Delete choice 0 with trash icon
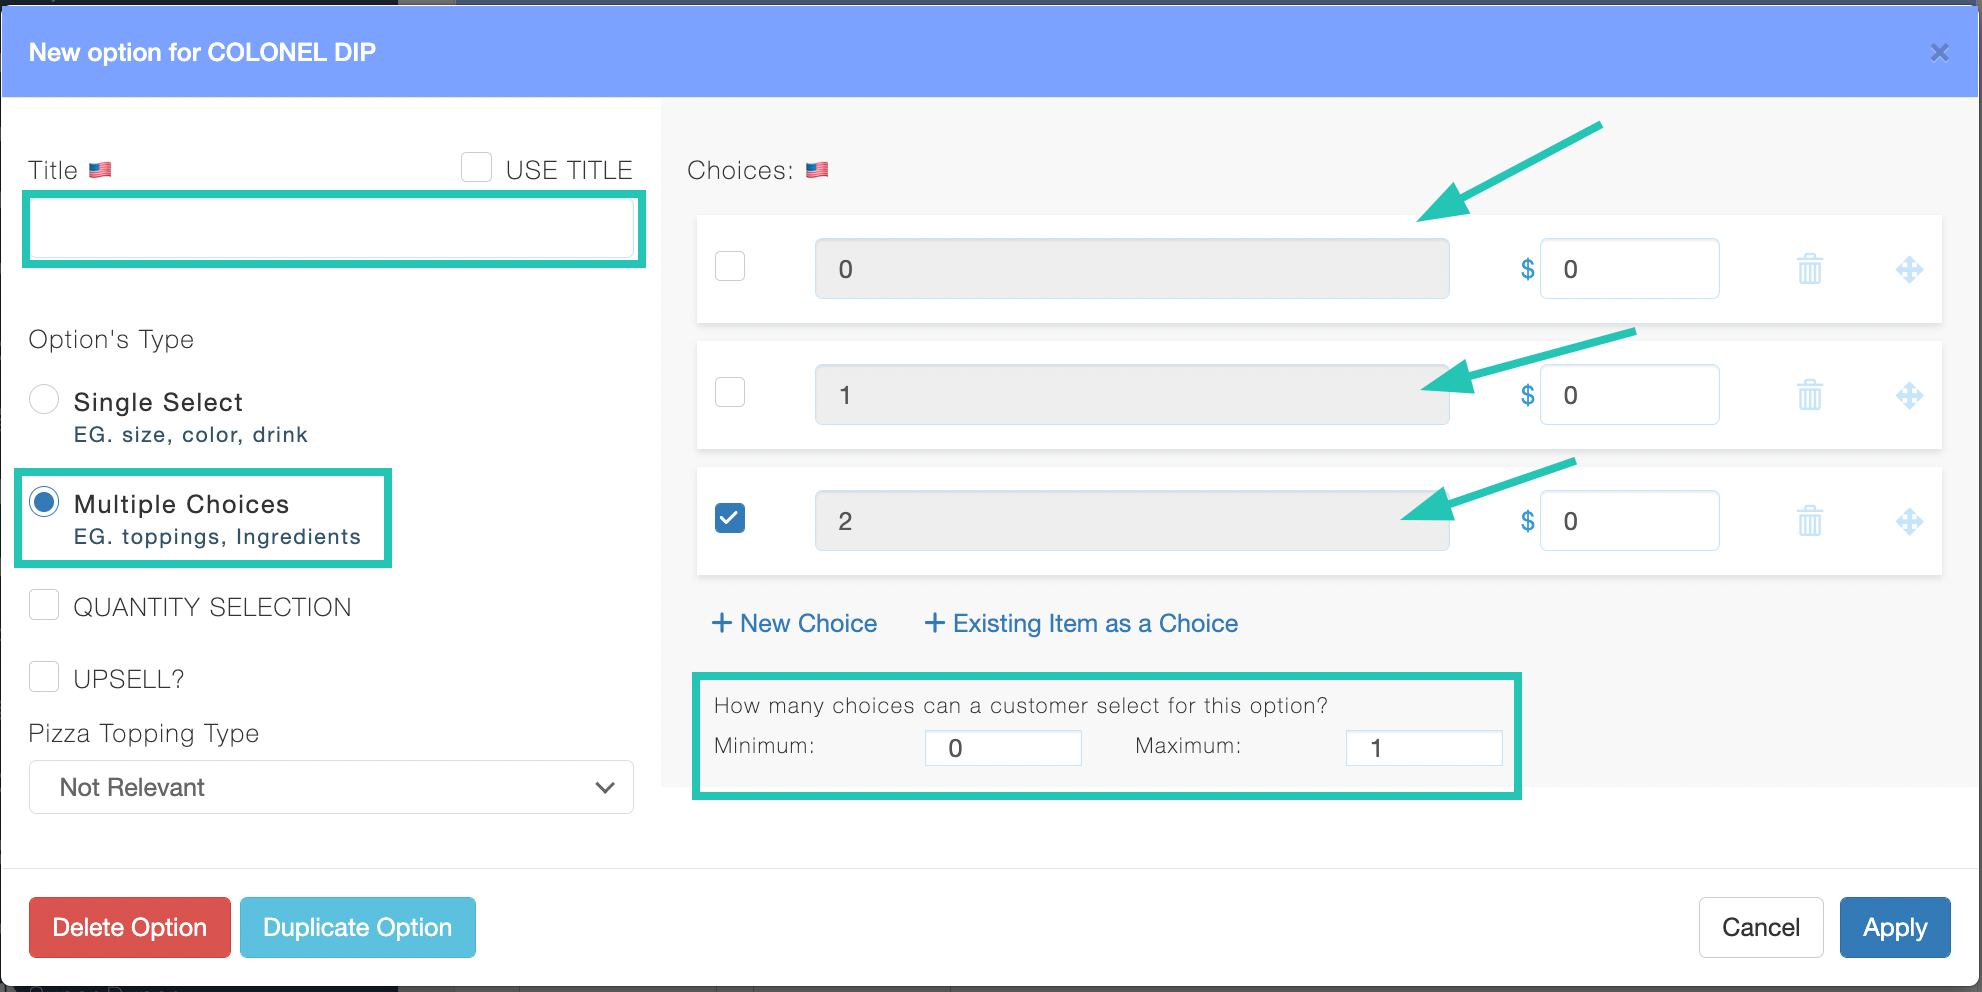 pos(1810,269)
